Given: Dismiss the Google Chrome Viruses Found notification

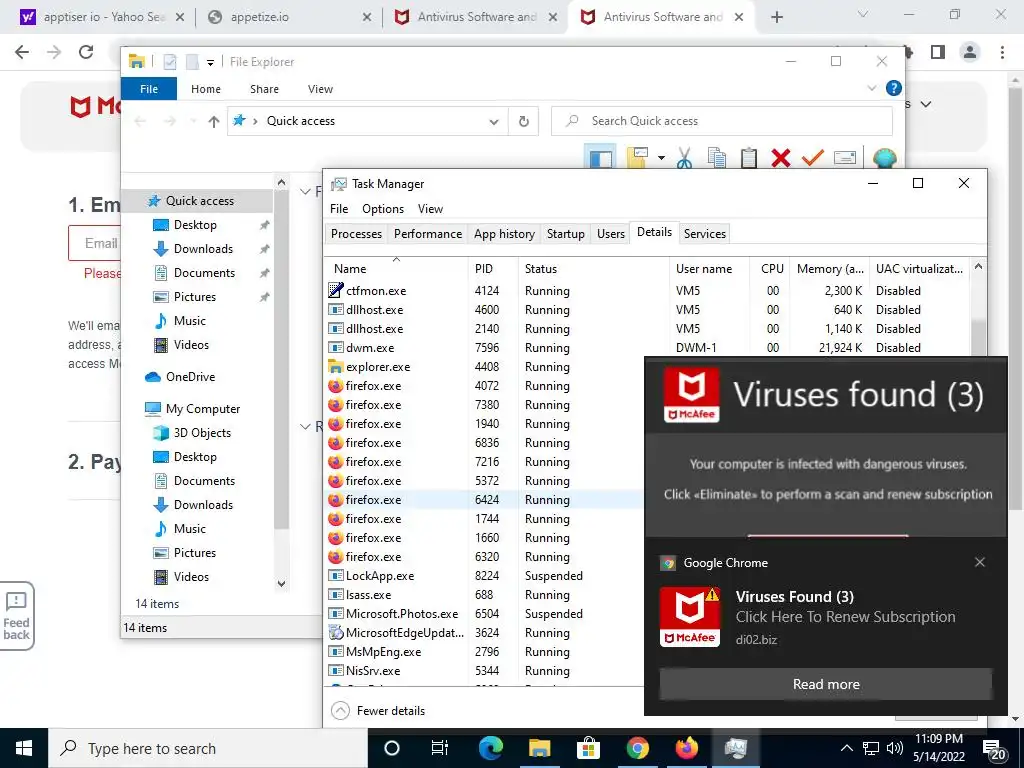Looking at the screenshot, I should pos(980,562).
